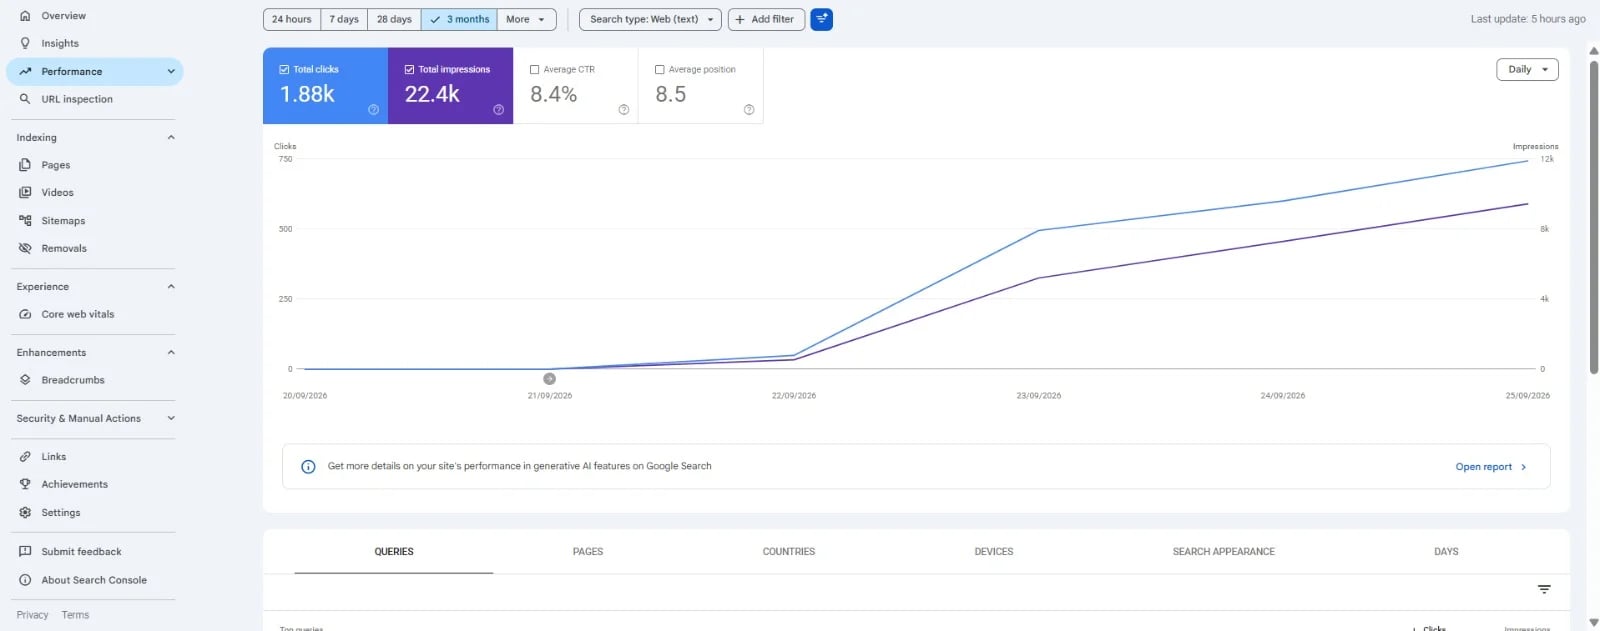Click the Pages icon under Indexing
Image resolution: width=1600 pixels, height=631 pixels.
(x=25, y=165)
